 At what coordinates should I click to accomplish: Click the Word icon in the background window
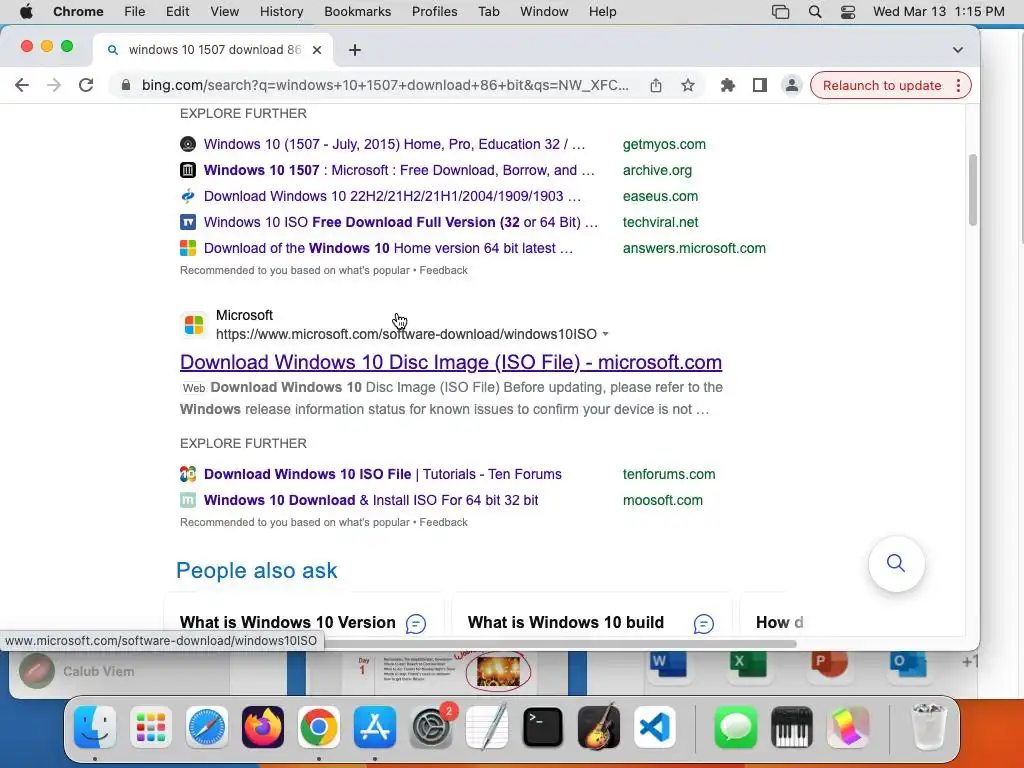(668, 666)
